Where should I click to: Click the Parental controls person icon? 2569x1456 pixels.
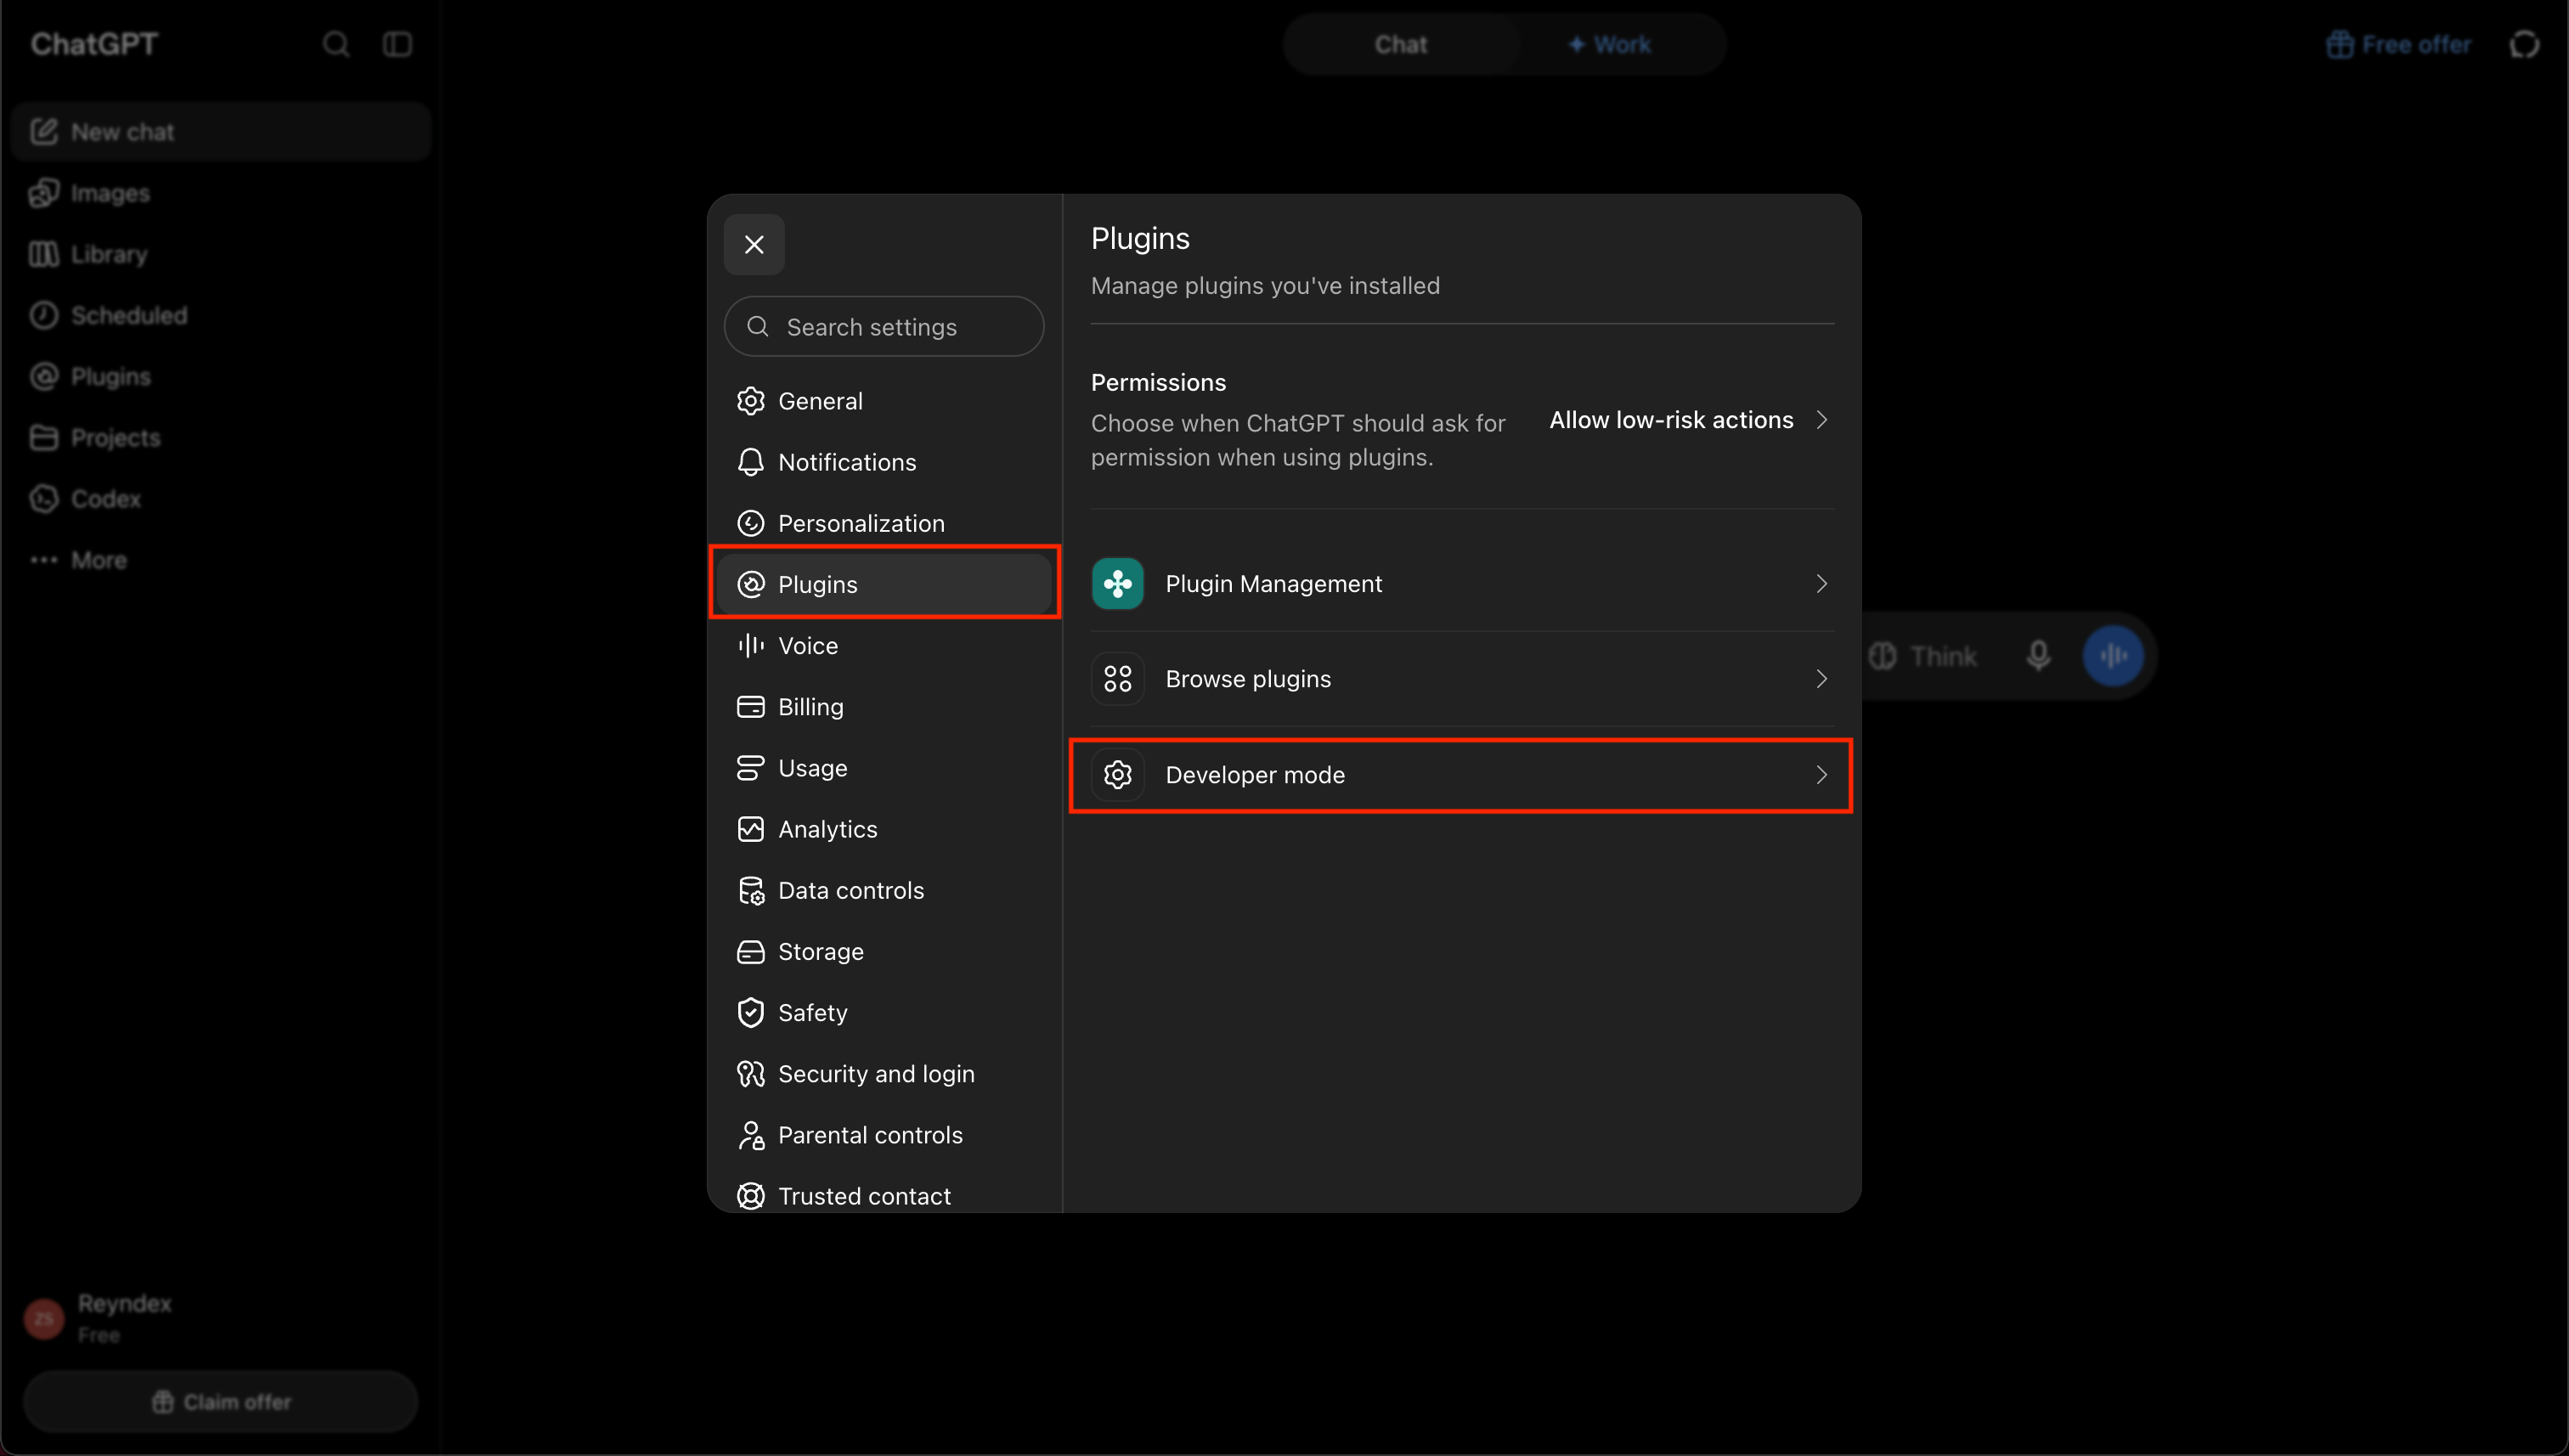(x=751, y=1135)
